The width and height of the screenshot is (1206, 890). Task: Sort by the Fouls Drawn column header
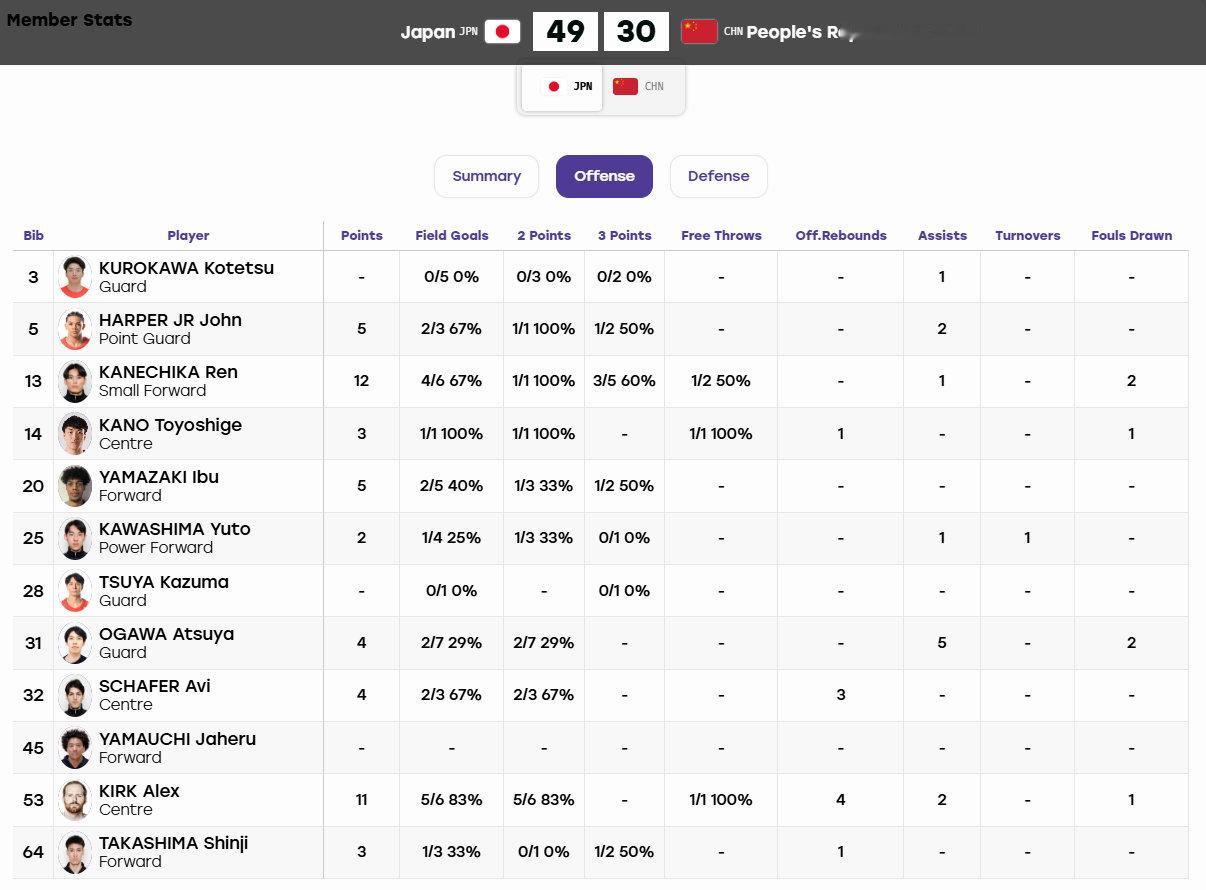pyautogui.click(x=1131, y=236)
